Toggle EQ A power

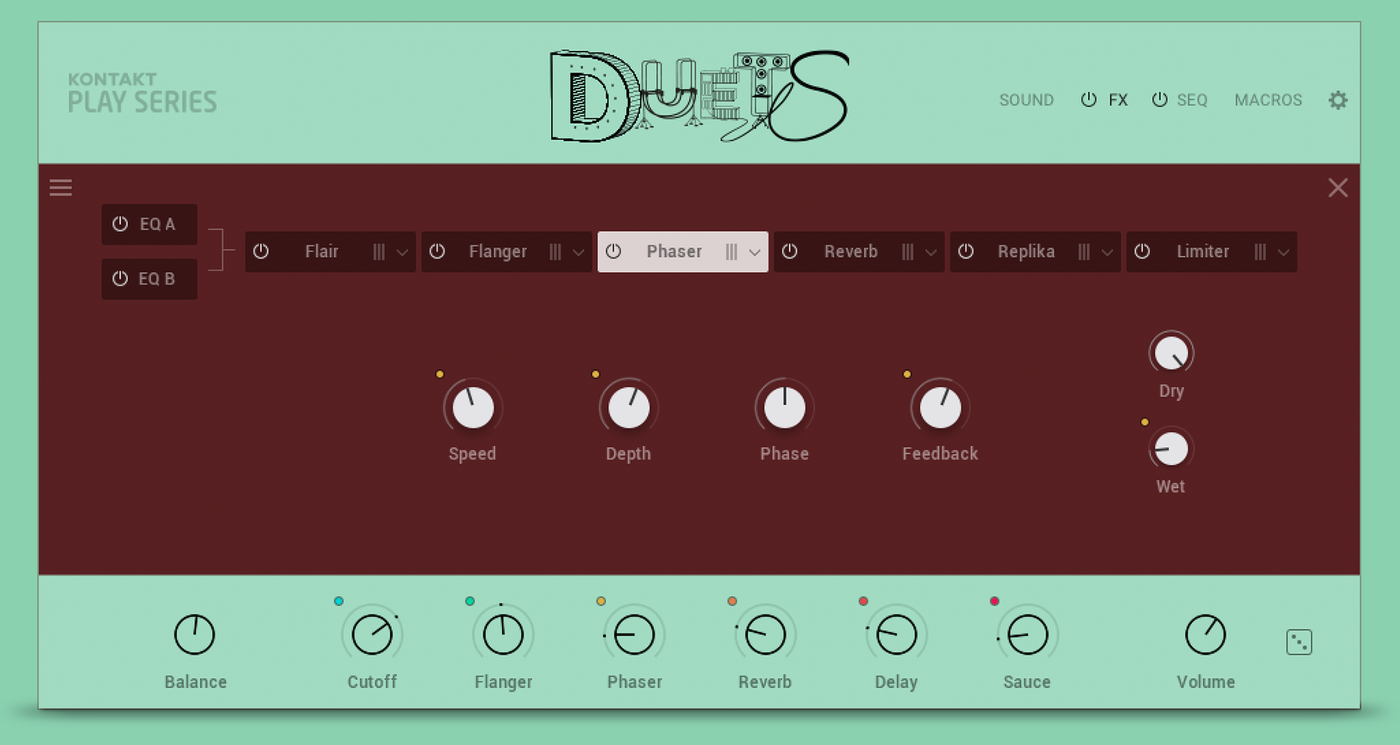120,224
